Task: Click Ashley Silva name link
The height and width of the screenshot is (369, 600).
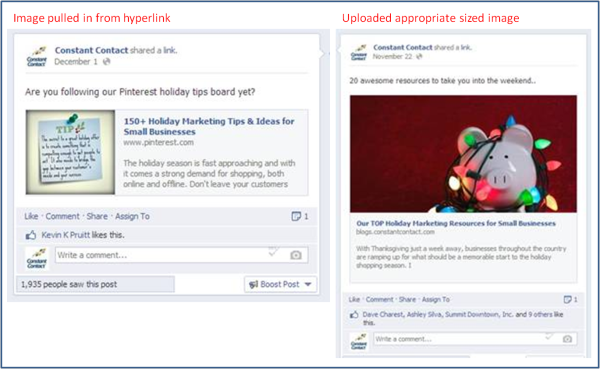Action: tap(424, 315)
